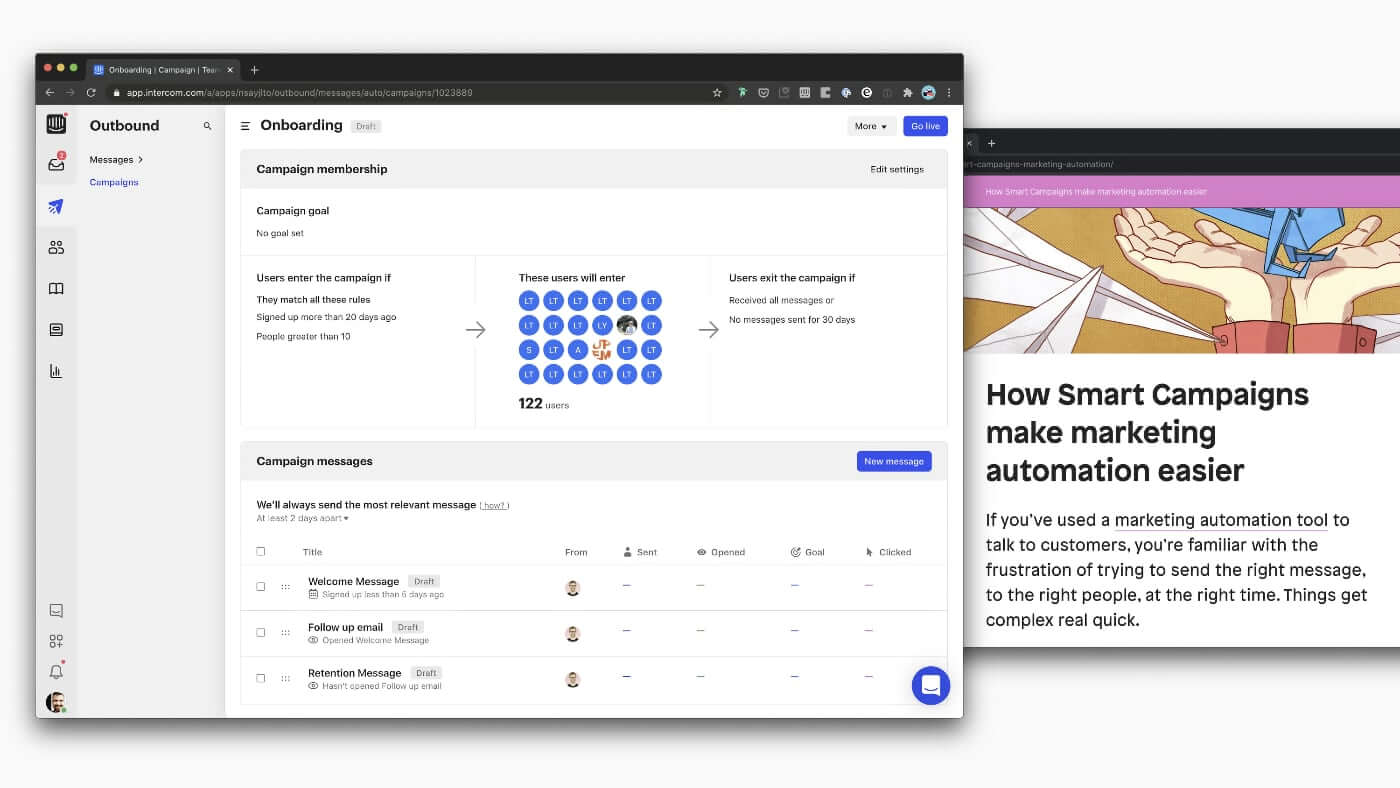Click the Go live button
The width and height of the screenshot is (1400, 788).
click(925, 126)
